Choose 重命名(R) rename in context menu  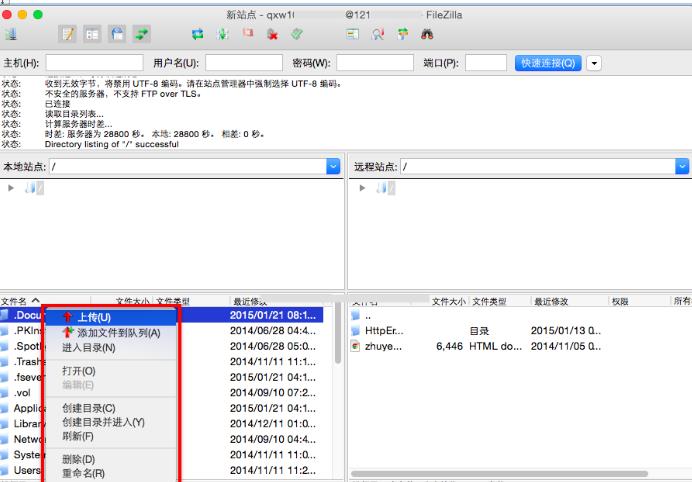111,473
